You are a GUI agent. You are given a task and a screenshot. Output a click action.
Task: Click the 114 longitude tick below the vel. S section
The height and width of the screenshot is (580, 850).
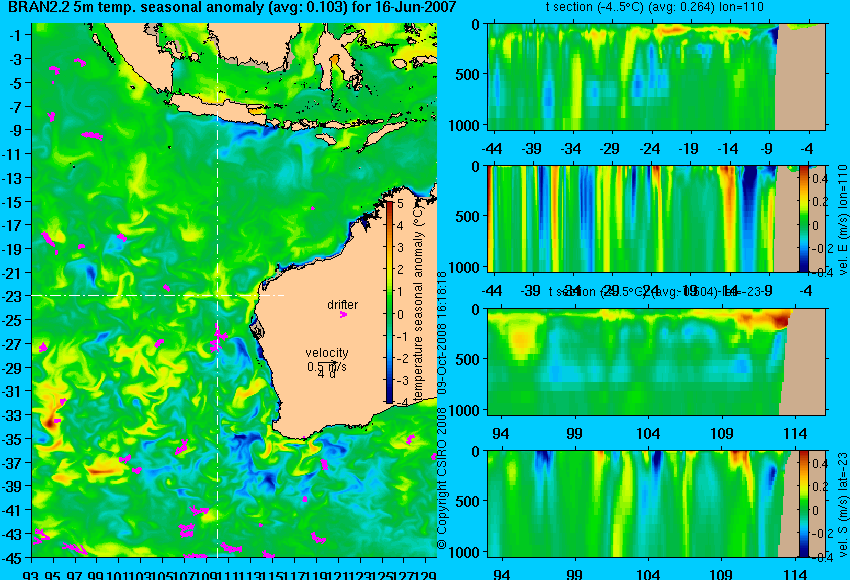coord(794,575)
